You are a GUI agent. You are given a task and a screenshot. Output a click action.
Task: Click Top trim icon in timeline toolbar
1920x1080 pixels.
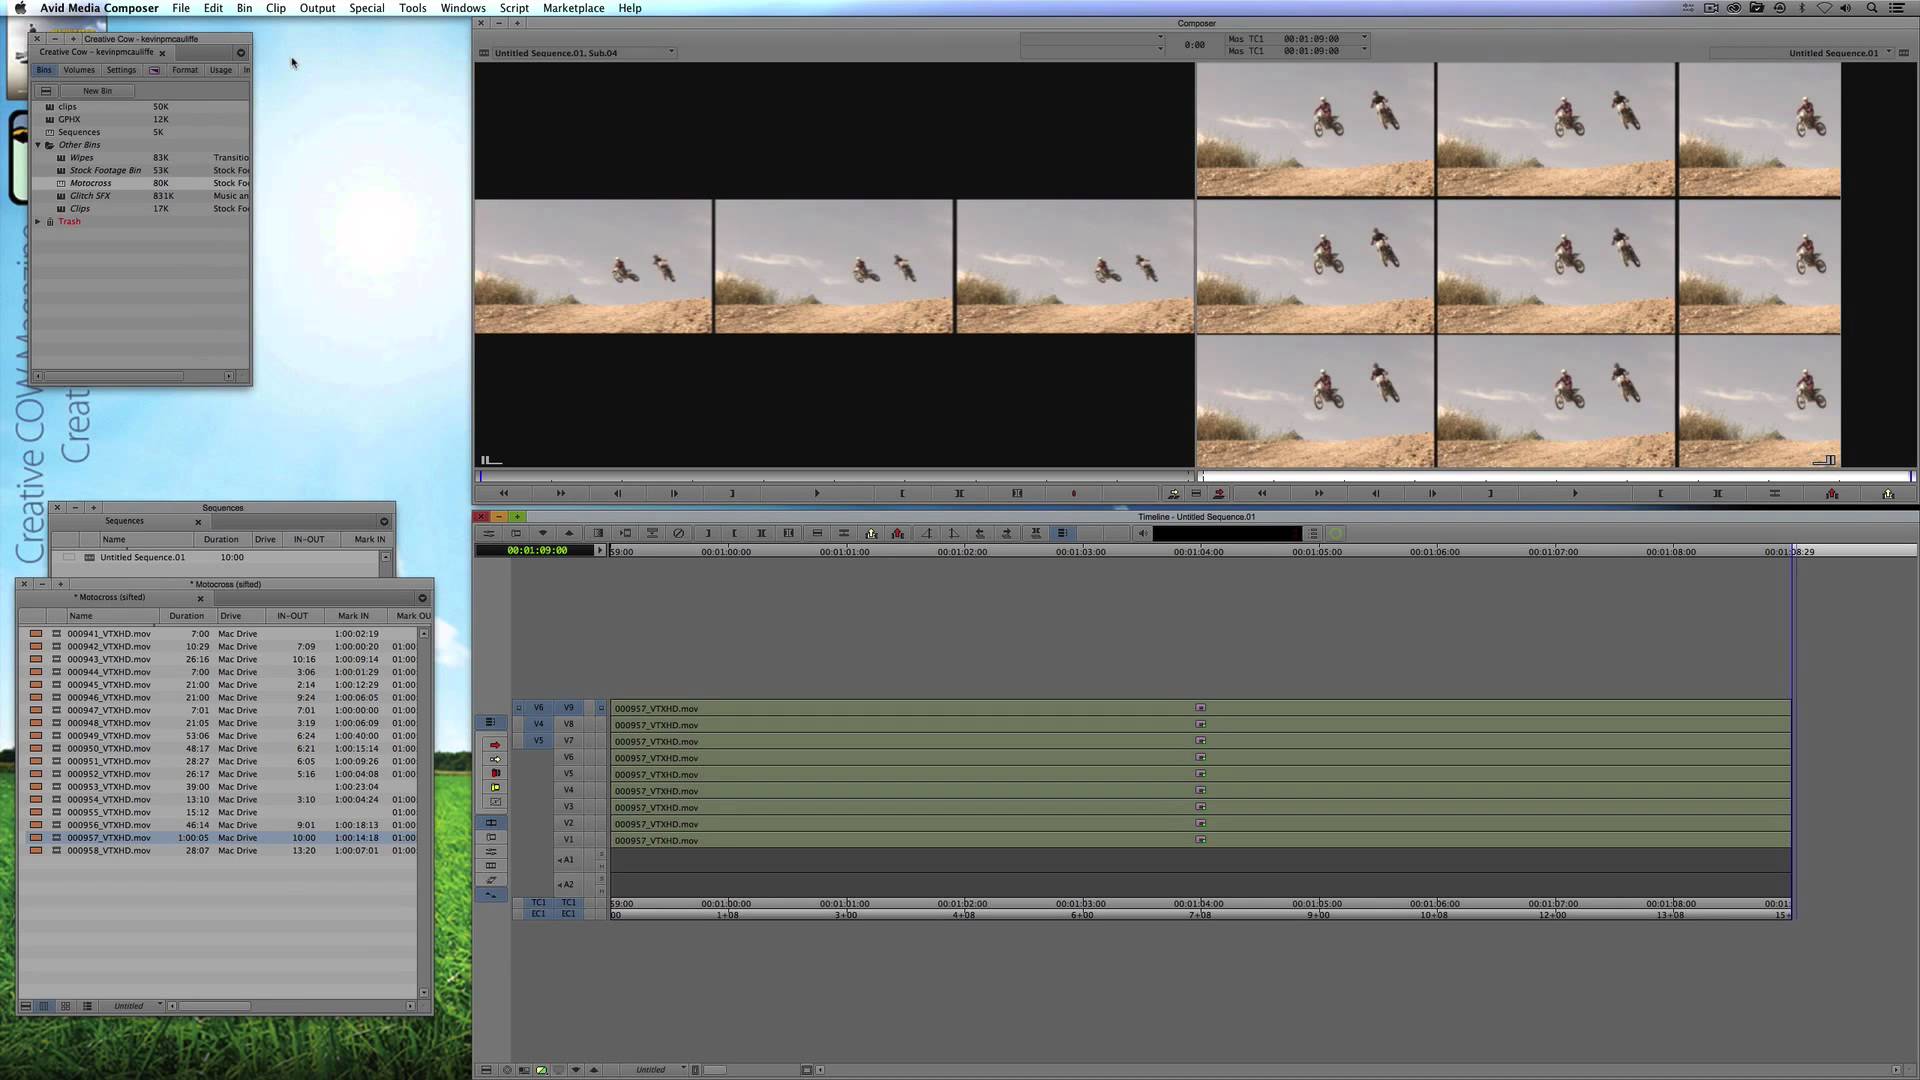pos(926,533)
